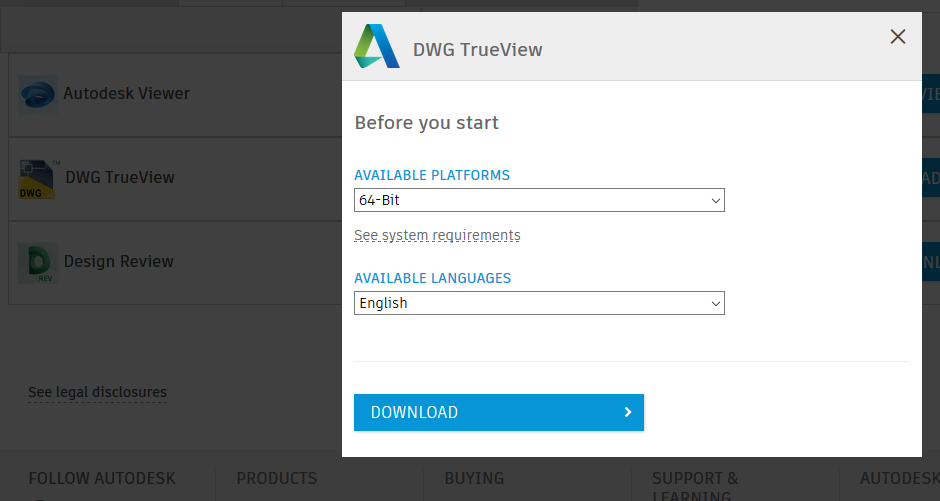Open See legal disclosures link

pyautogui.click(x=98, y=392)
